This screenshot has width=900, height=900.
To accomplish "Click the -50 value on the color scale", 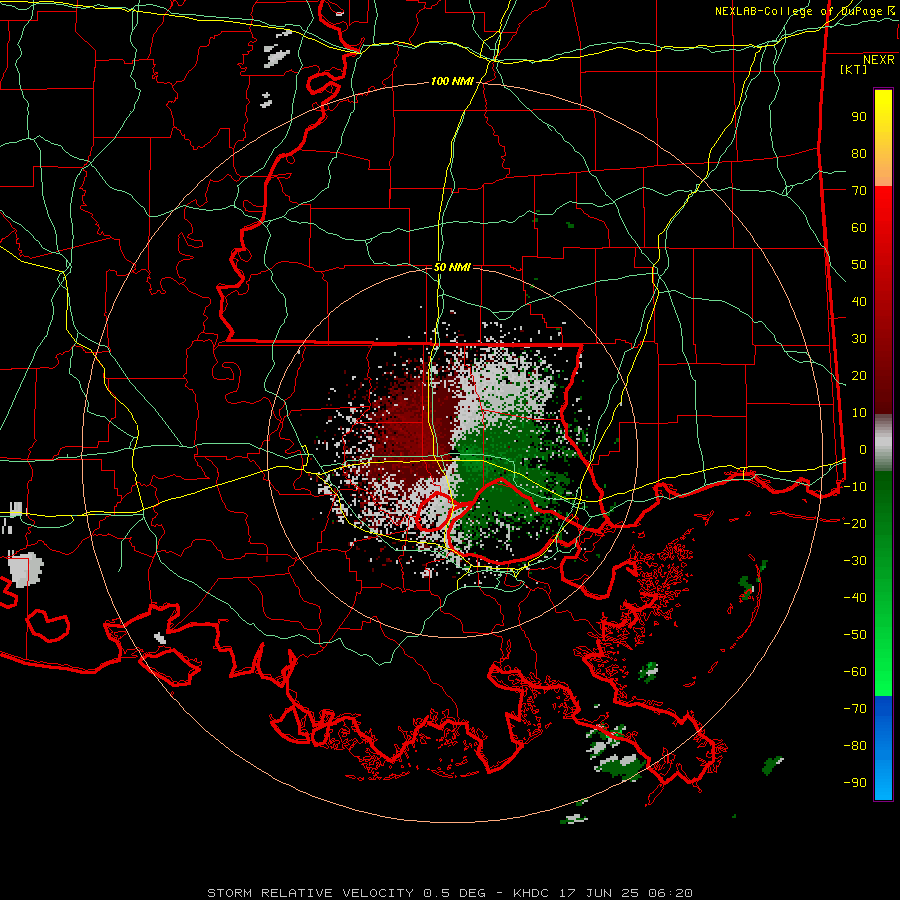I will click(855, 635).
